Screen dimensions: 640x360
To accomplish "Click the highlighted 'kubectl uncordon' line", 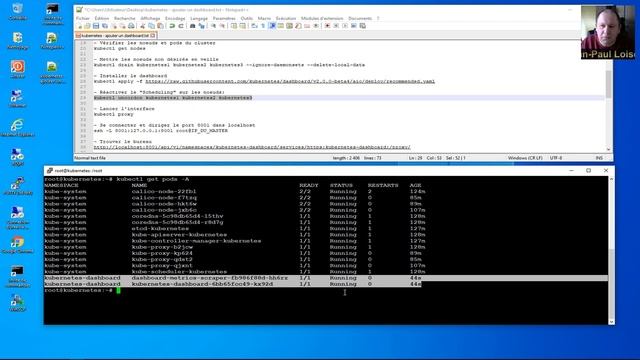I will pos(173,98).
